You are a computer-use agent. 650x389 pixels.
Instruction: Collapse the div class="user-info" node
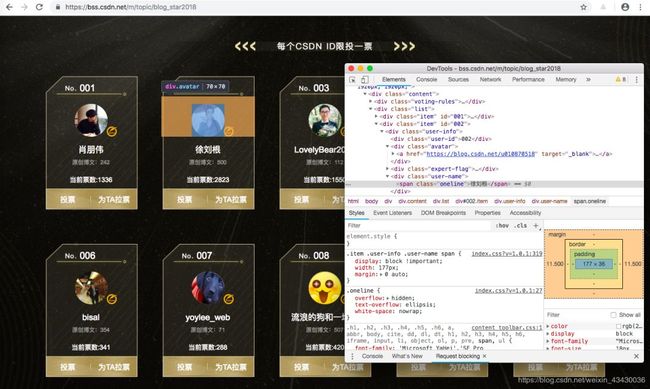[x=382, y=131]
